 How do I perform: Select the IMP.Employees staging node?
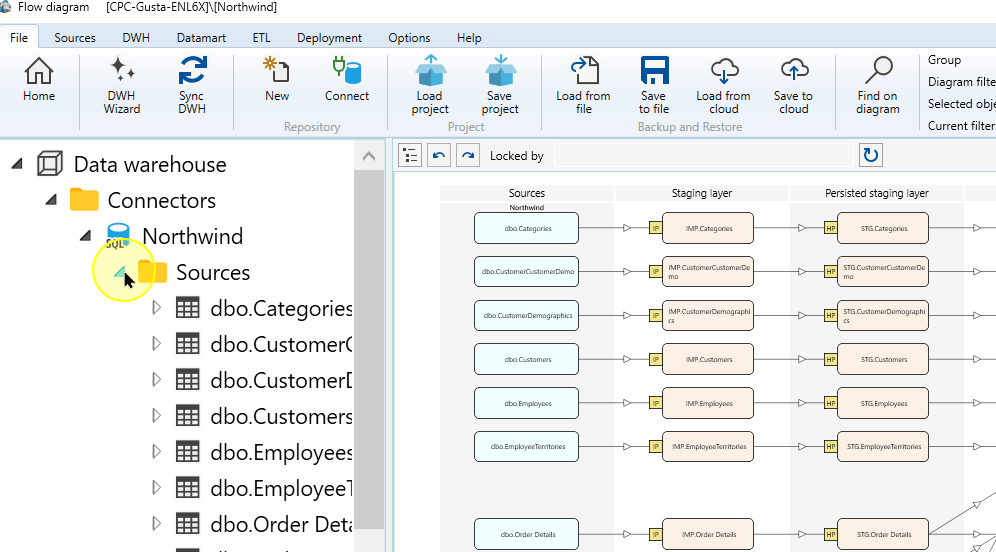[708, 403]
